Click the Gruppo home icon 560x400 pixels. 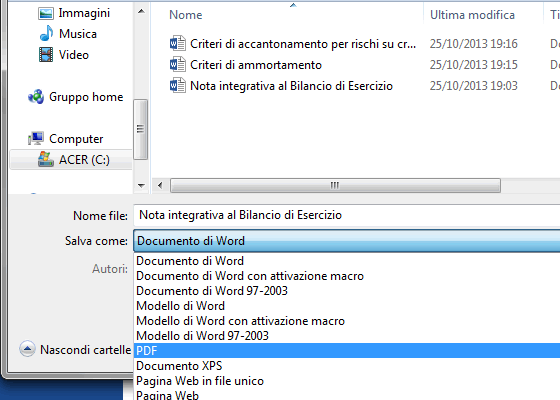click(x=36, y=97)
